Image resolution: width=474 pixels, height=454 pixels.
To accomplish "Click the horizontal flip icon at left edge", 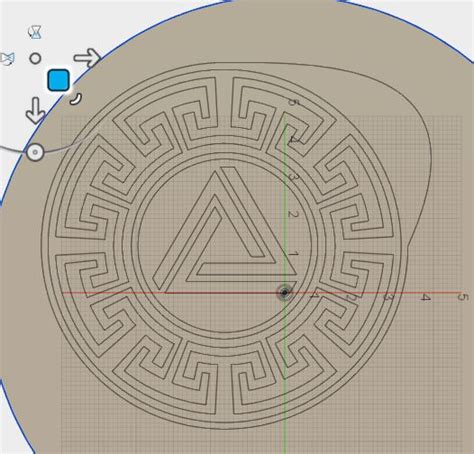I will 7,59.
